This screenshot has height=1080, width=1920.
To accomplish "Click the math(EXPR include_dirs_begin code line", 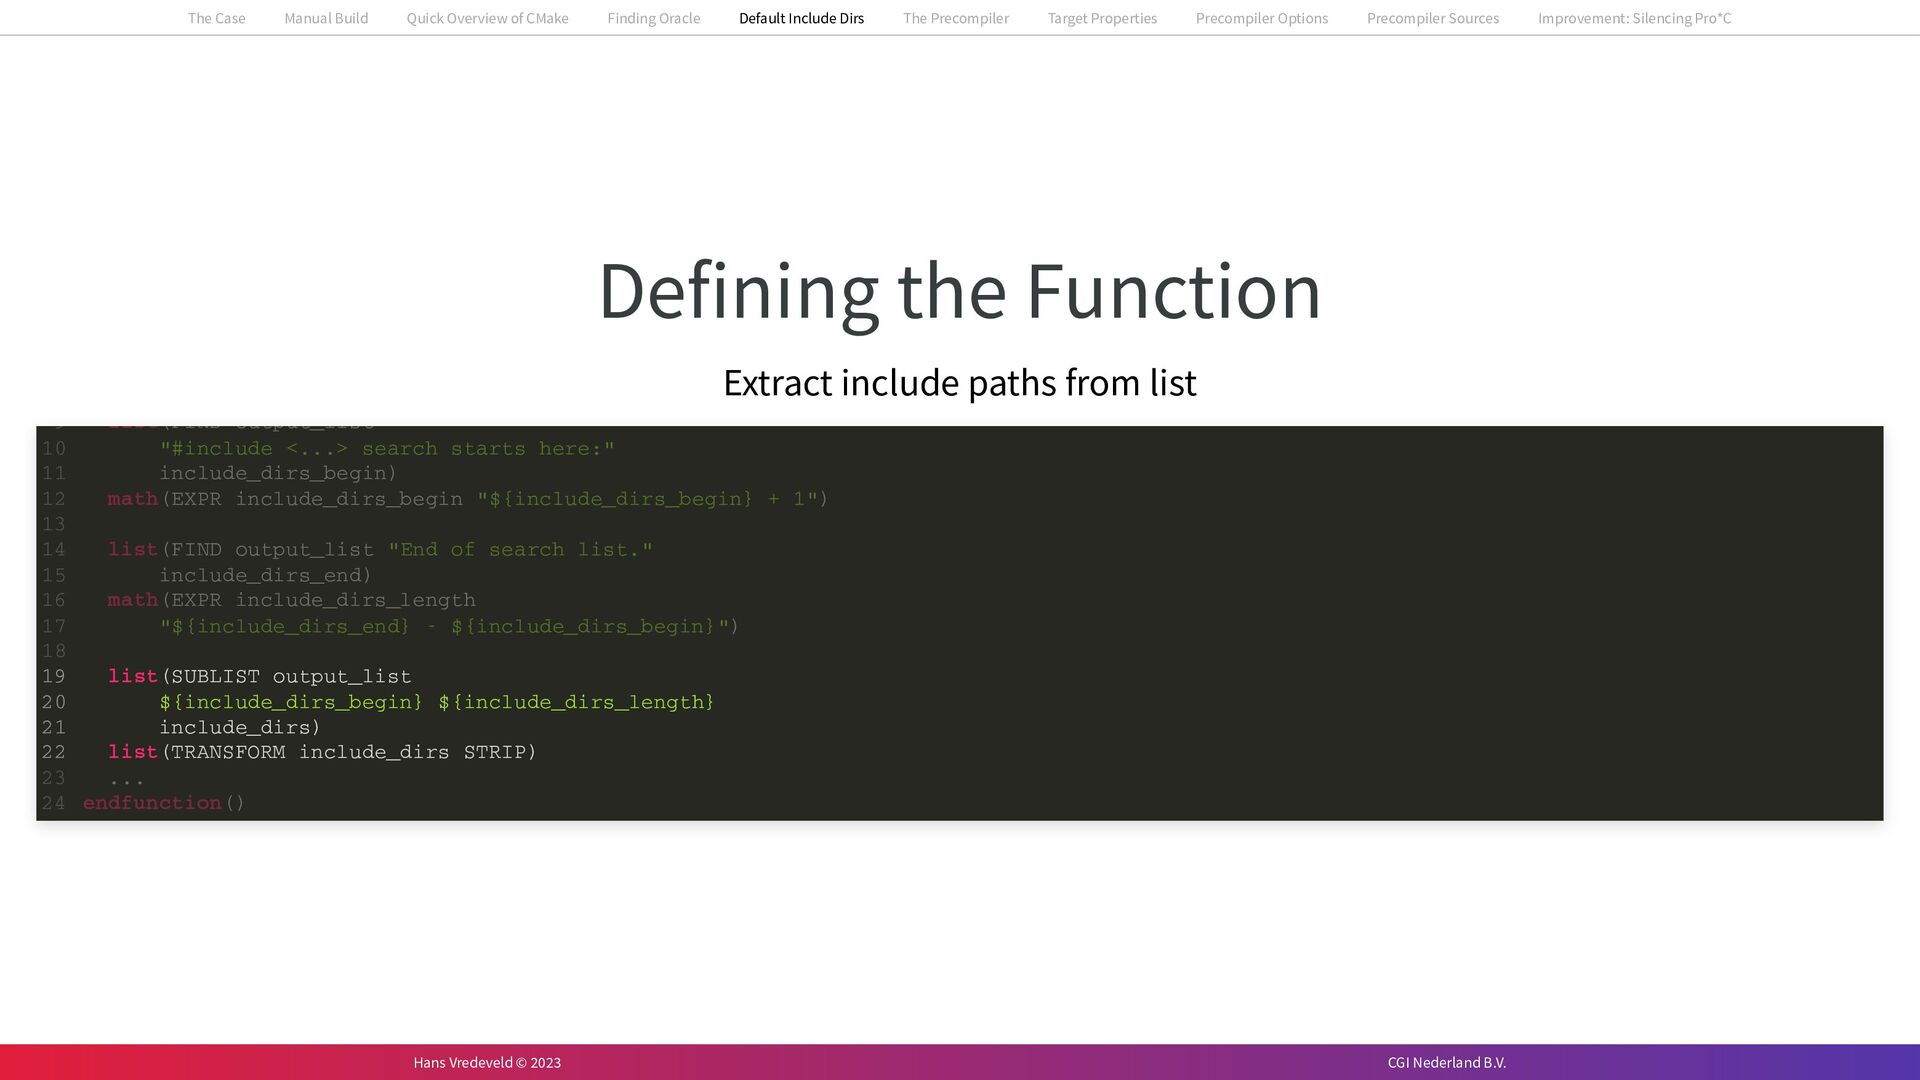I will click(x=467, y=499).
